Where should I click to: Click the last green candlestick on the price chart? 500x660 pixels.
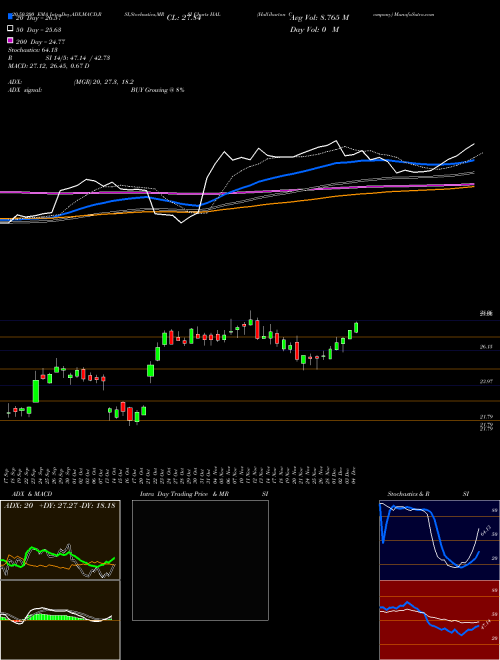pos(356,327)
